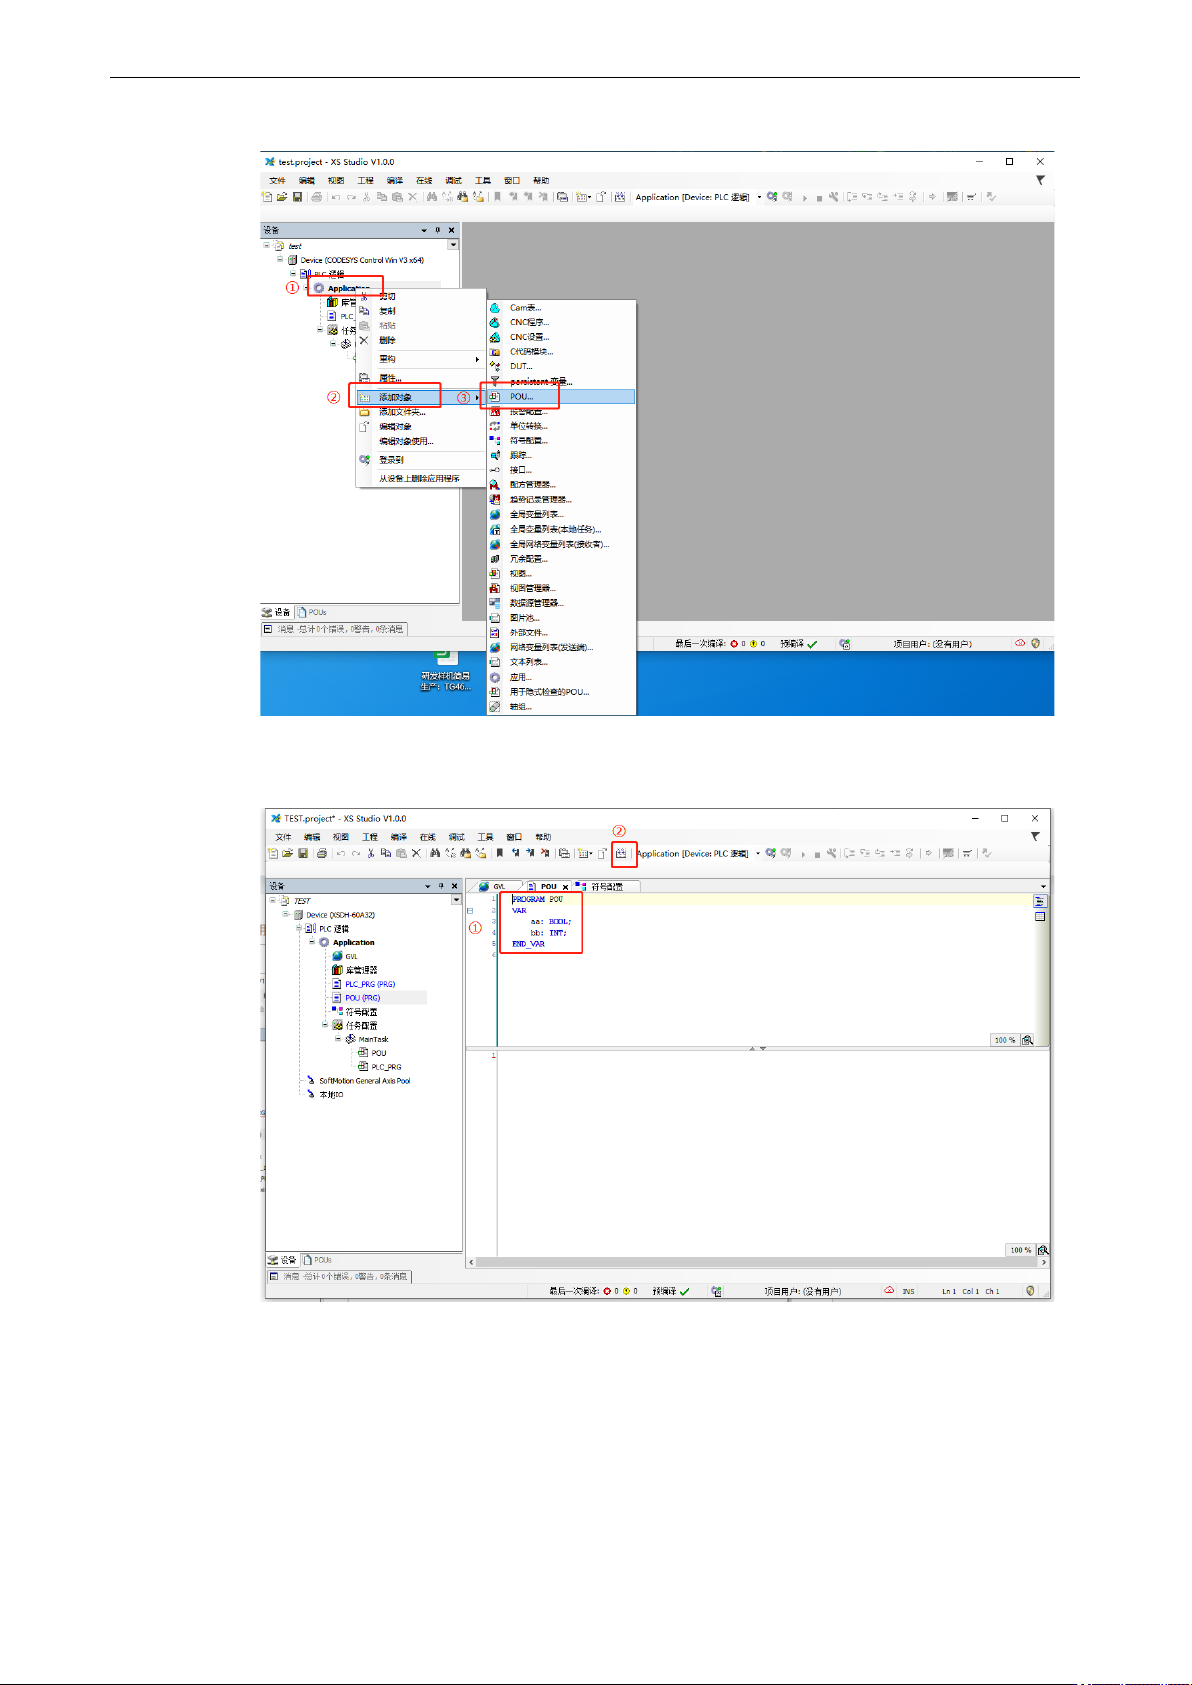1192x1685 pixels.
Task: Switch to POUs tab in TEST.project* window
Action: point(317,1260)
